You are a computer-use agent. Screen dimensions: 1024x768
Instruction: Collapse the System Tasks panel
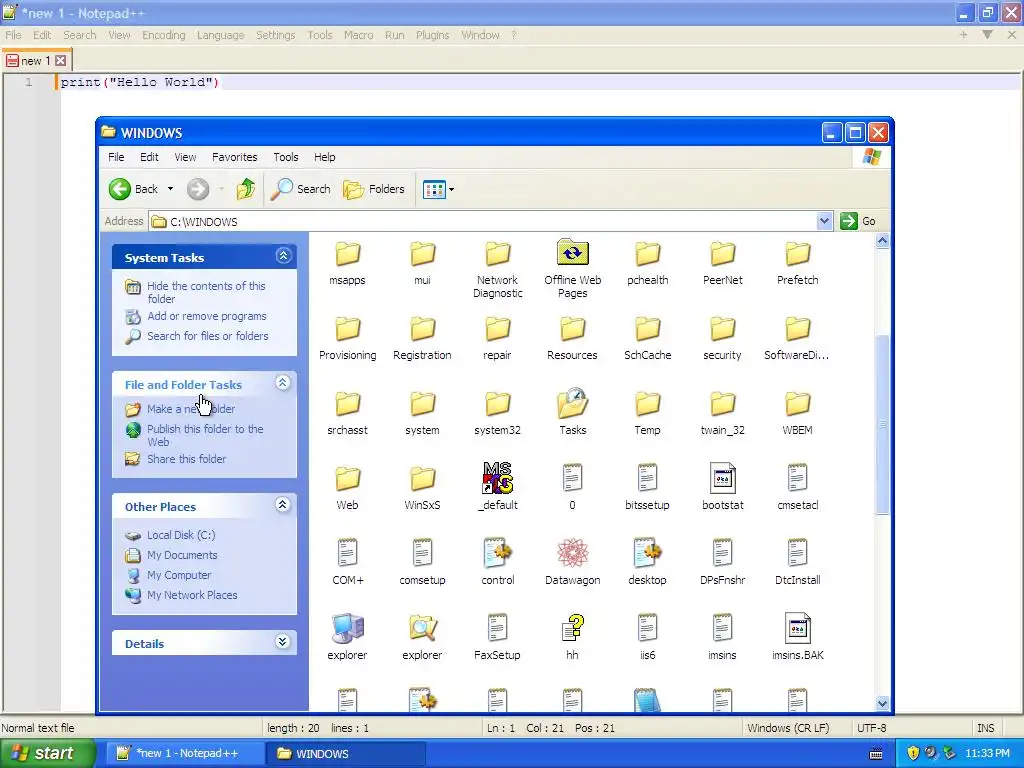tap(283, 256)
